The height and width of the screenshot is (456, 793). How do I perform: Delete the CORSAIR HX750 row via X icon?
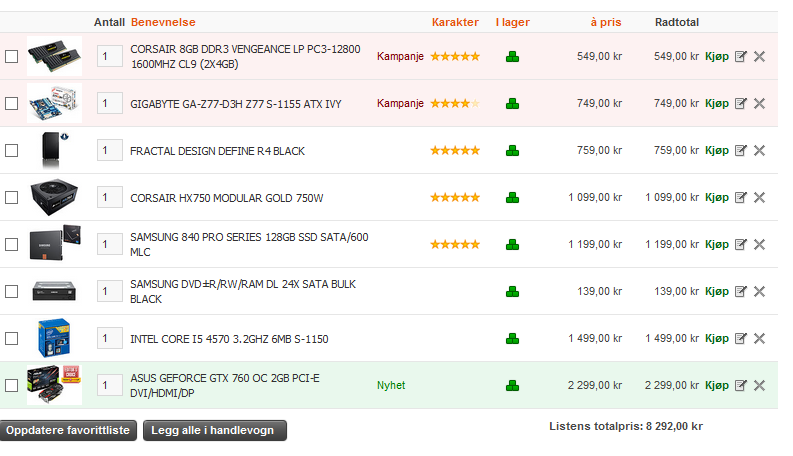tap(759, 197)
